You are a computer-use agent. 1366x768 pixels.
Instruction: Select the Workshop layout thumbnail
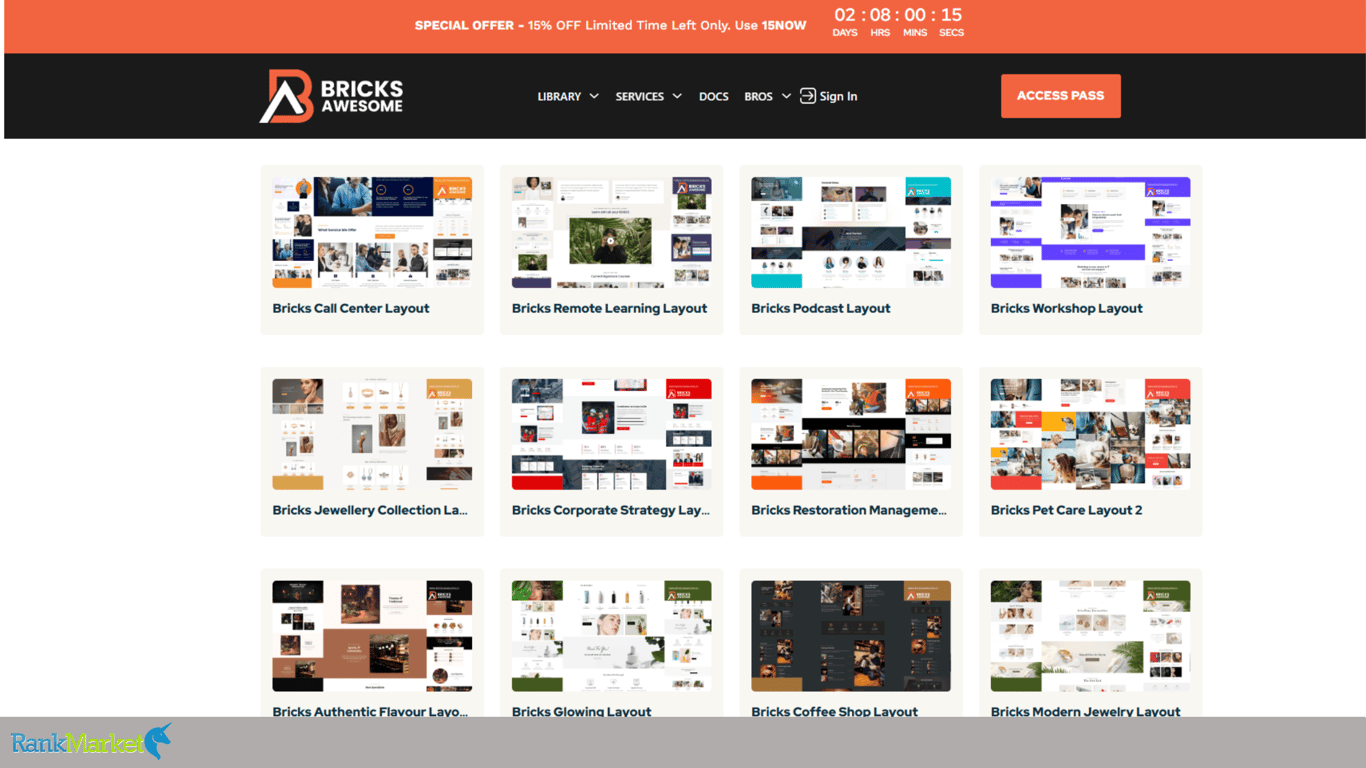tap(1090, 233)
